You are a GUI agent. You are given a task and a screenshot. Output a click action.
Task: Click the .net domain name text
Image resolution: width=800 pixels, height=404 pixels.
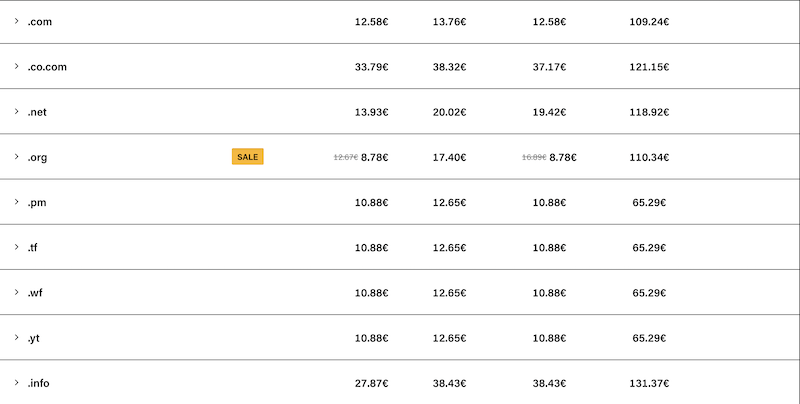pyautogui.click(x=37, y=112)
